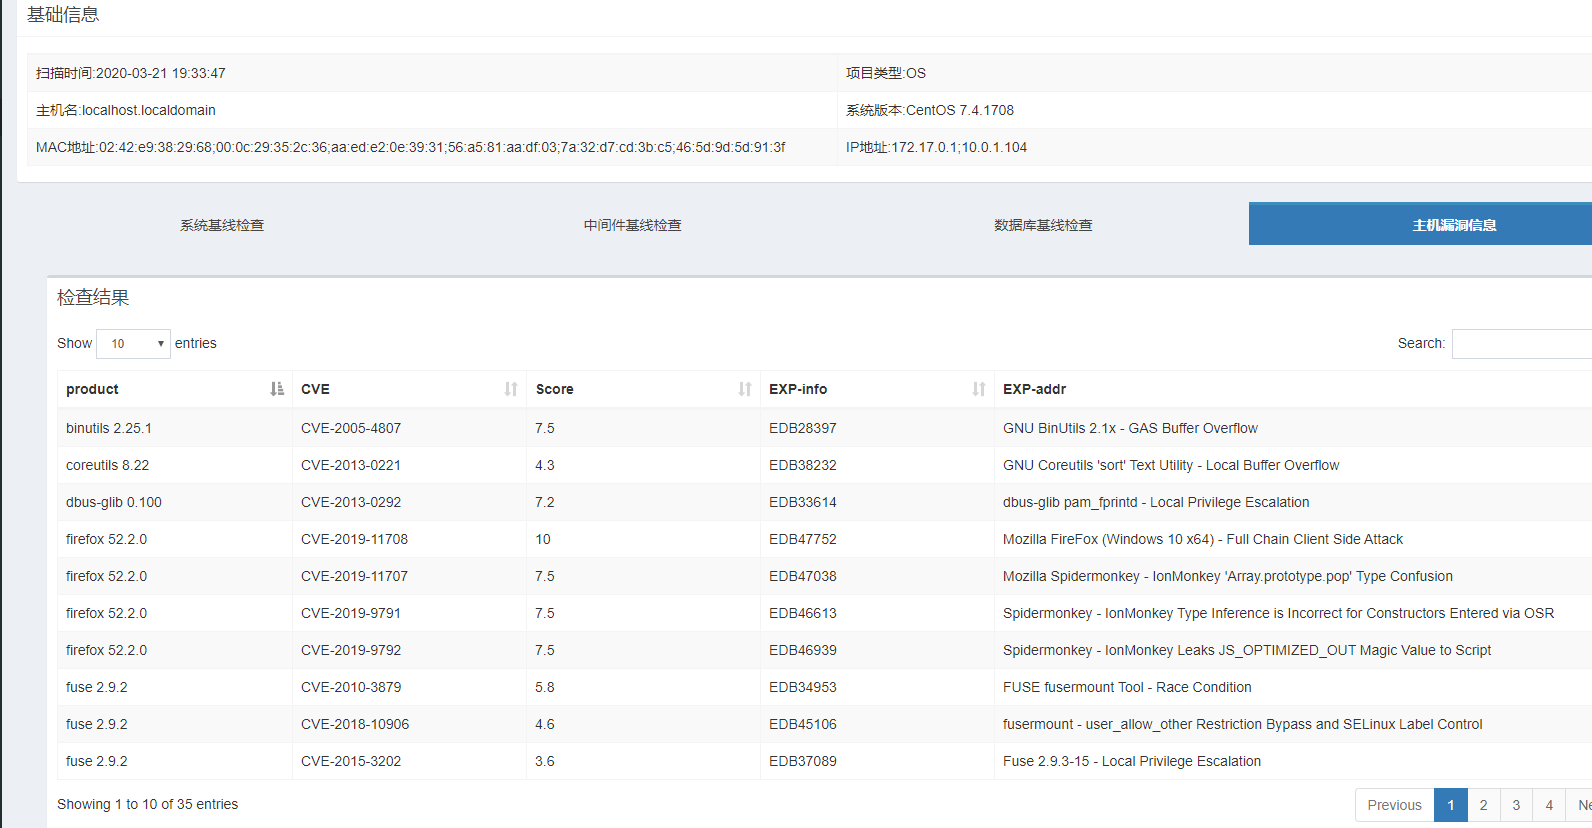Click EDB45106 exploit ID

(x=803, y=724)
